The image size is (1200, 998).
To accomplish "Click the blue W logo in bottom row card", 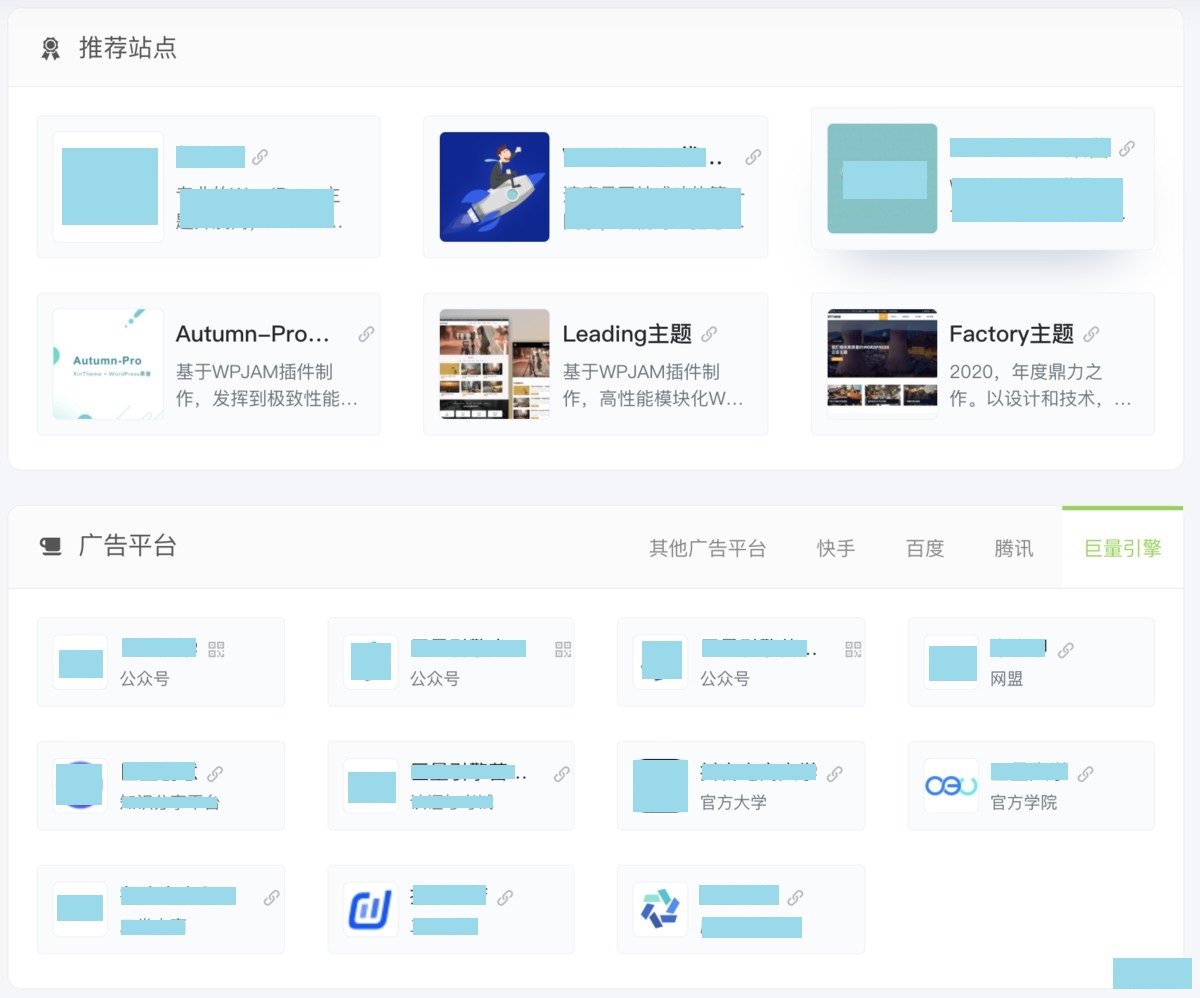I will [371, 909].
